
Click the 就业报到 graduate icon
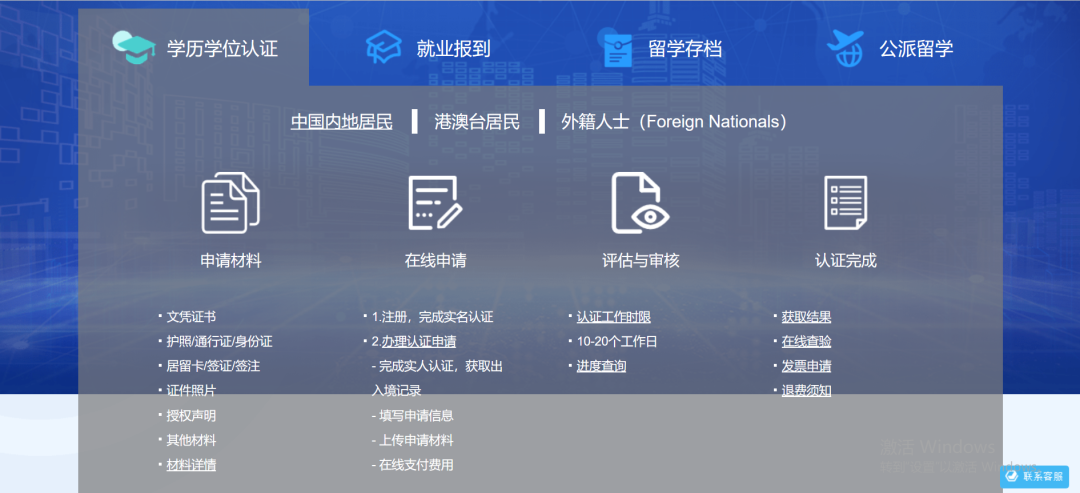click(x=383, y=48)
